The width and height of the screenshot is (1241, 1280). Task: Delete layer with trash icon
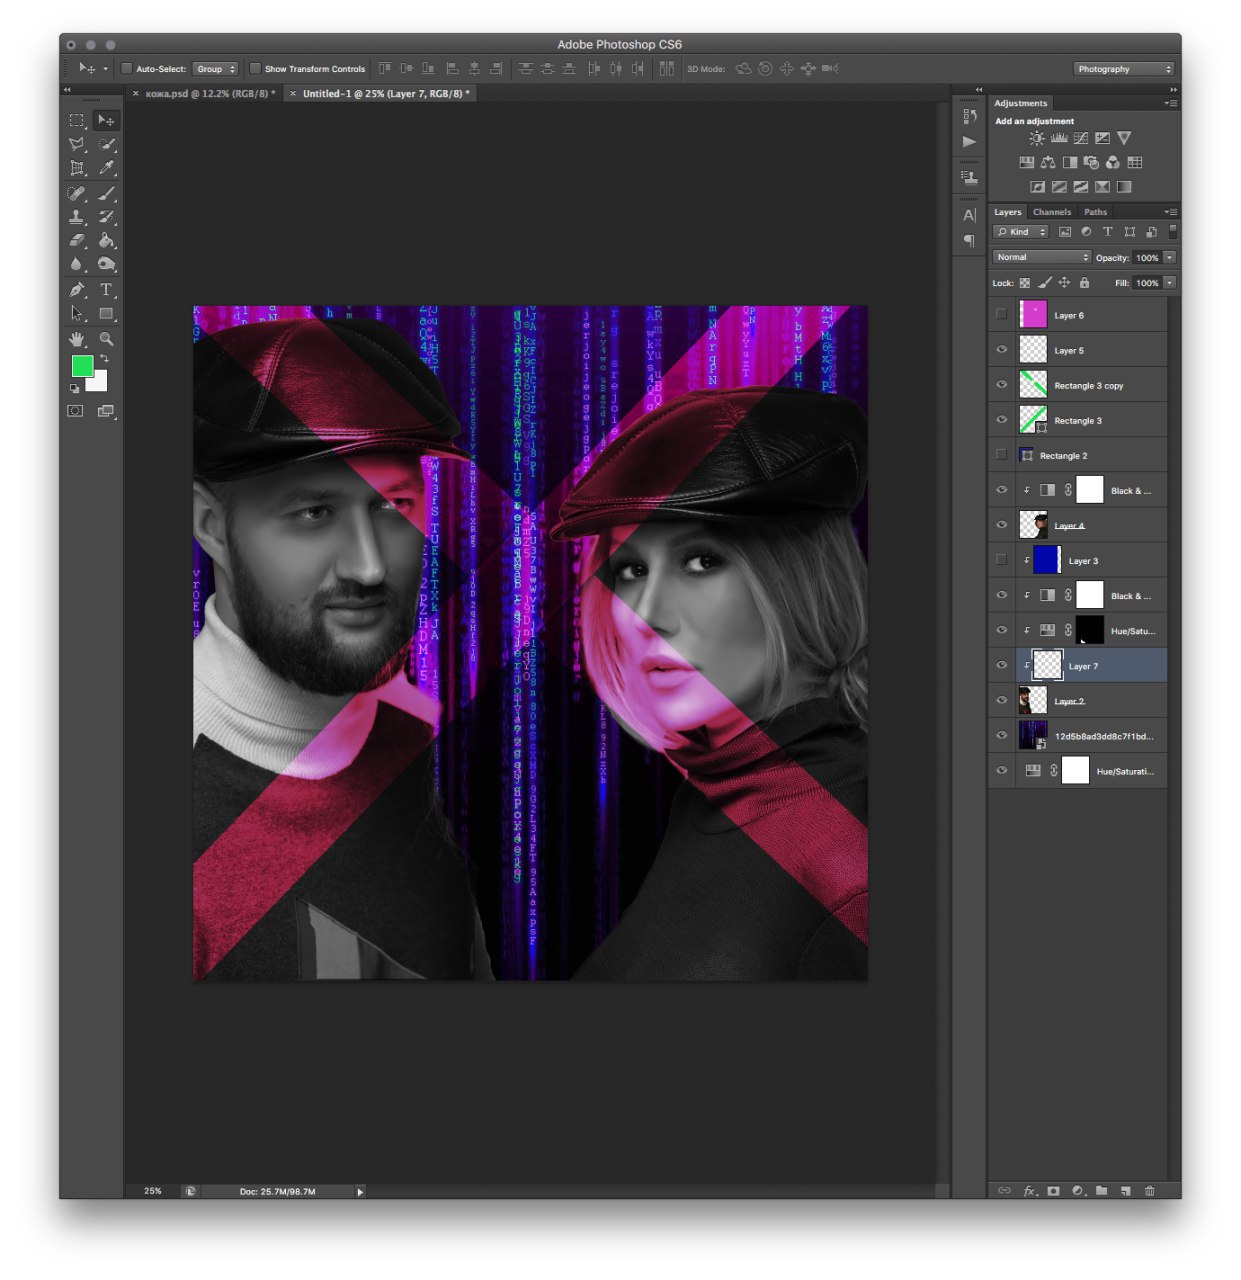tap(1149, 1191)
